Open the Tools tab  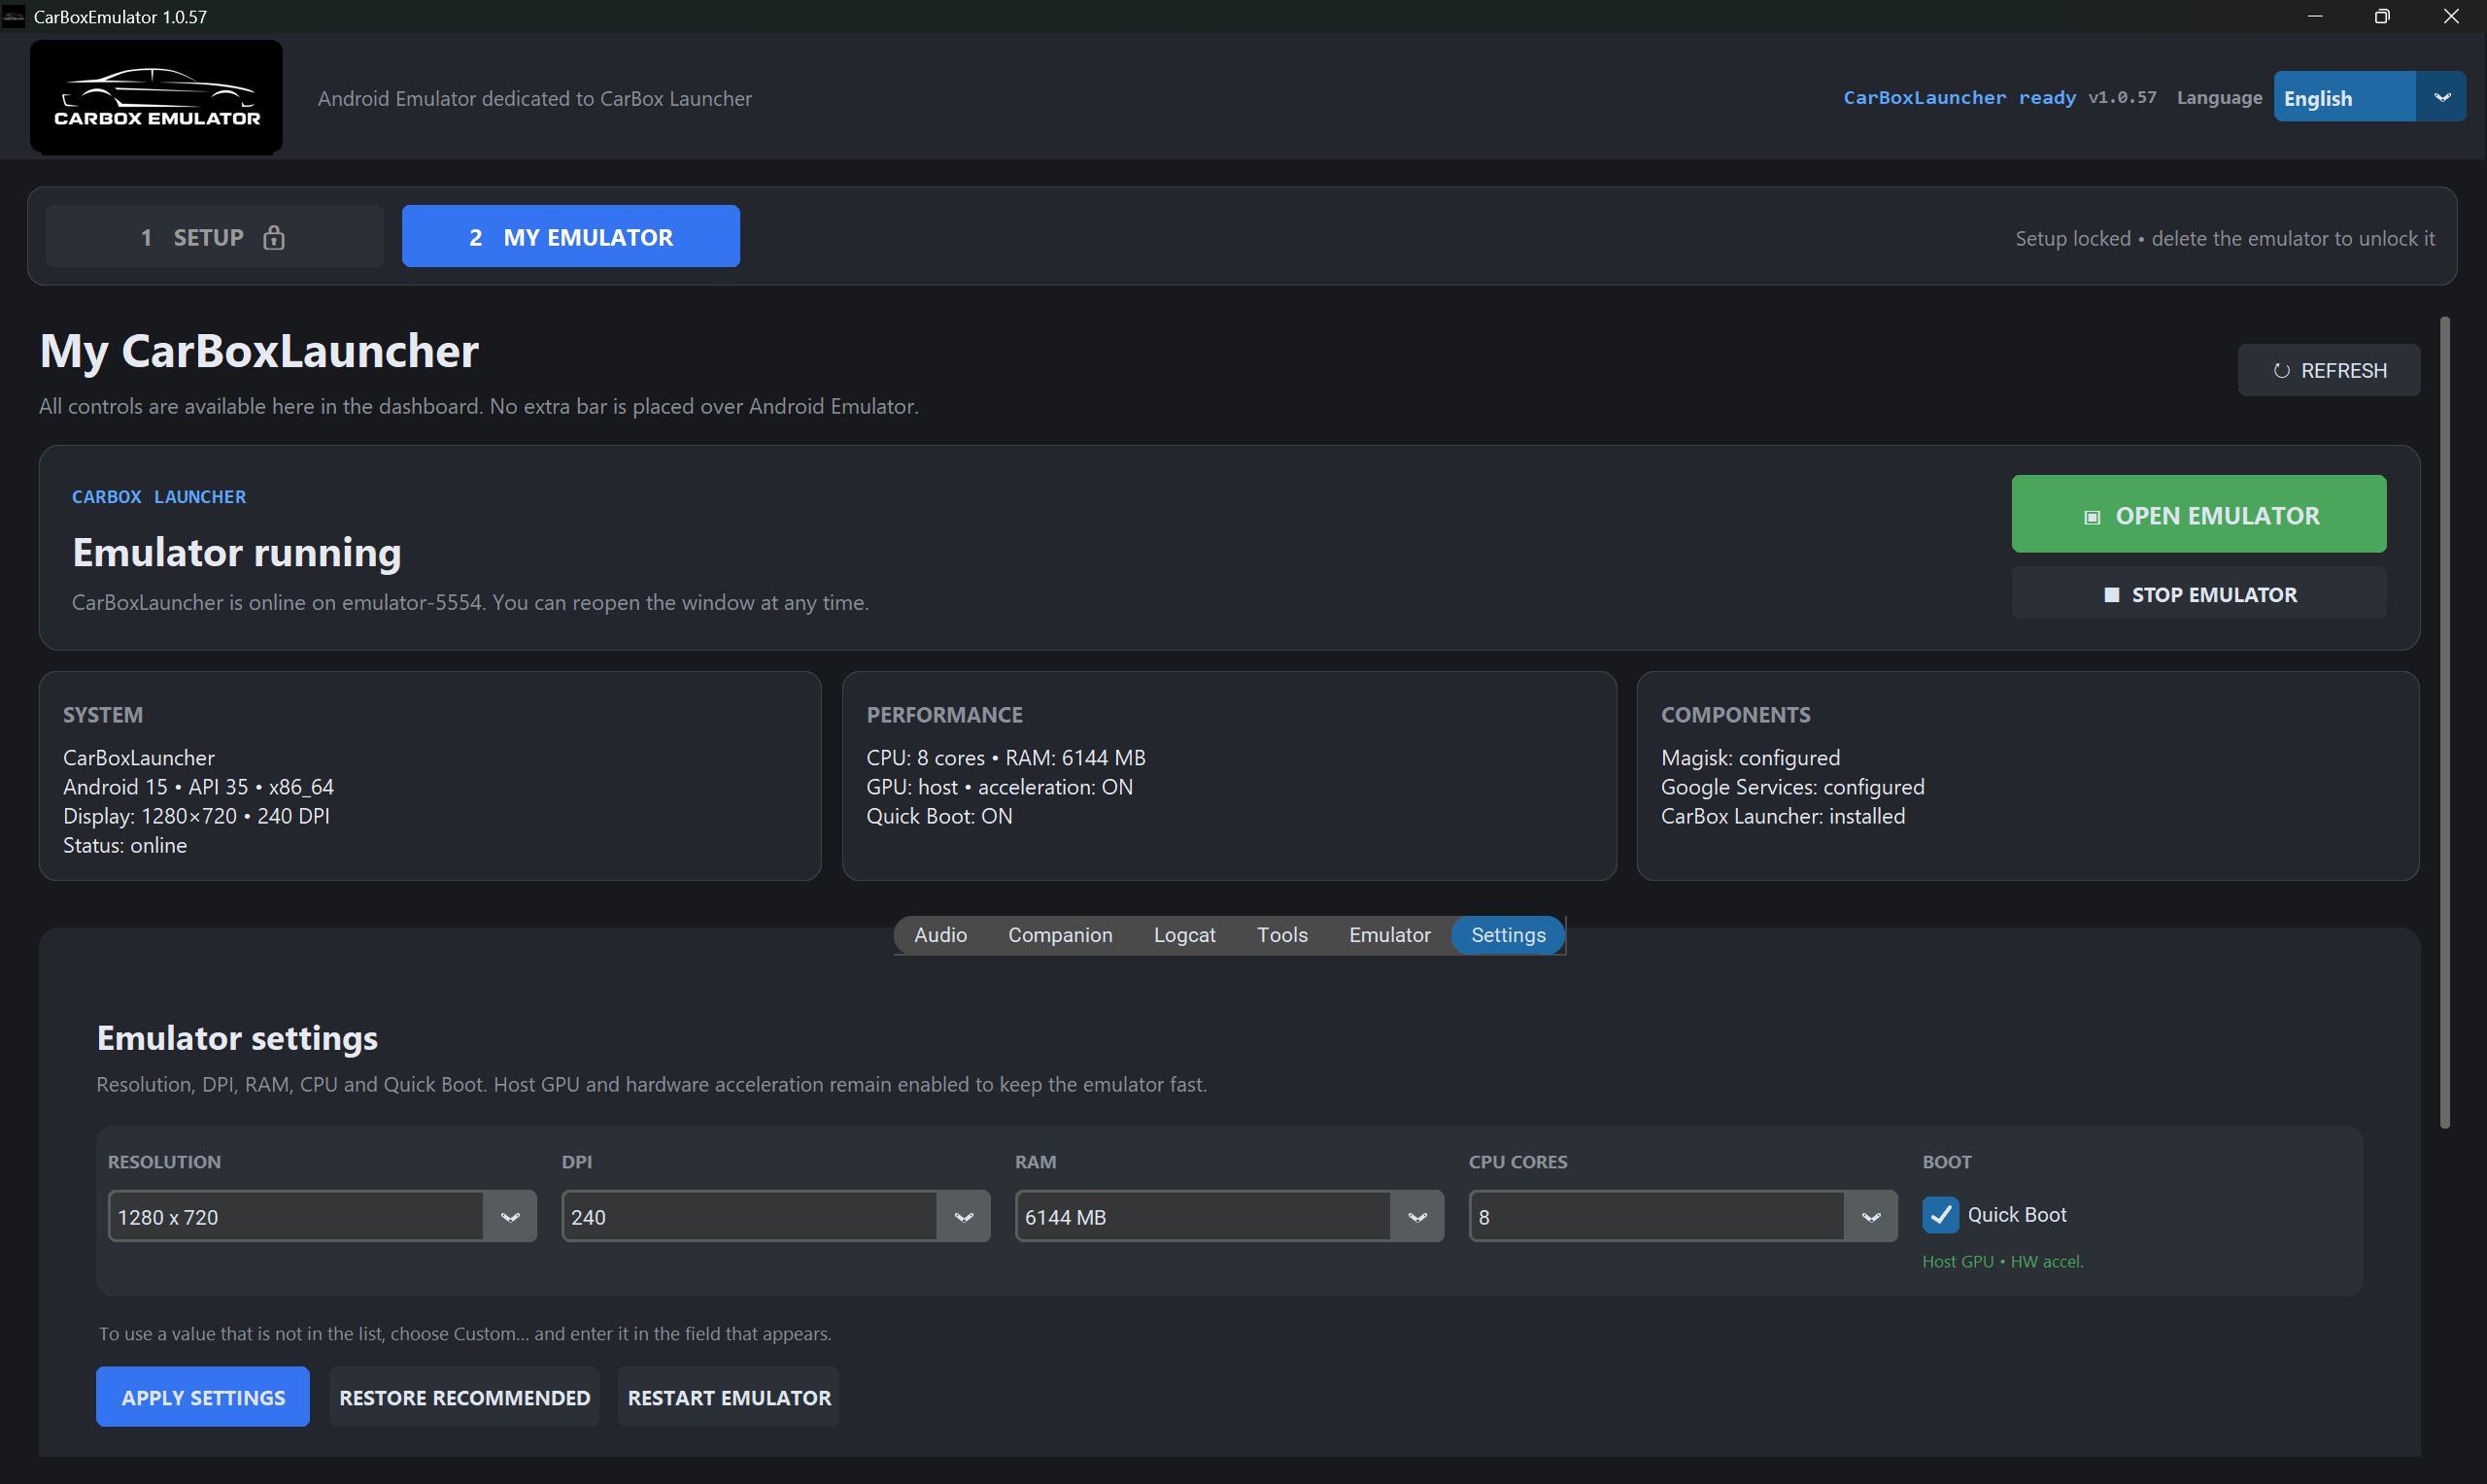(1282, 935)
